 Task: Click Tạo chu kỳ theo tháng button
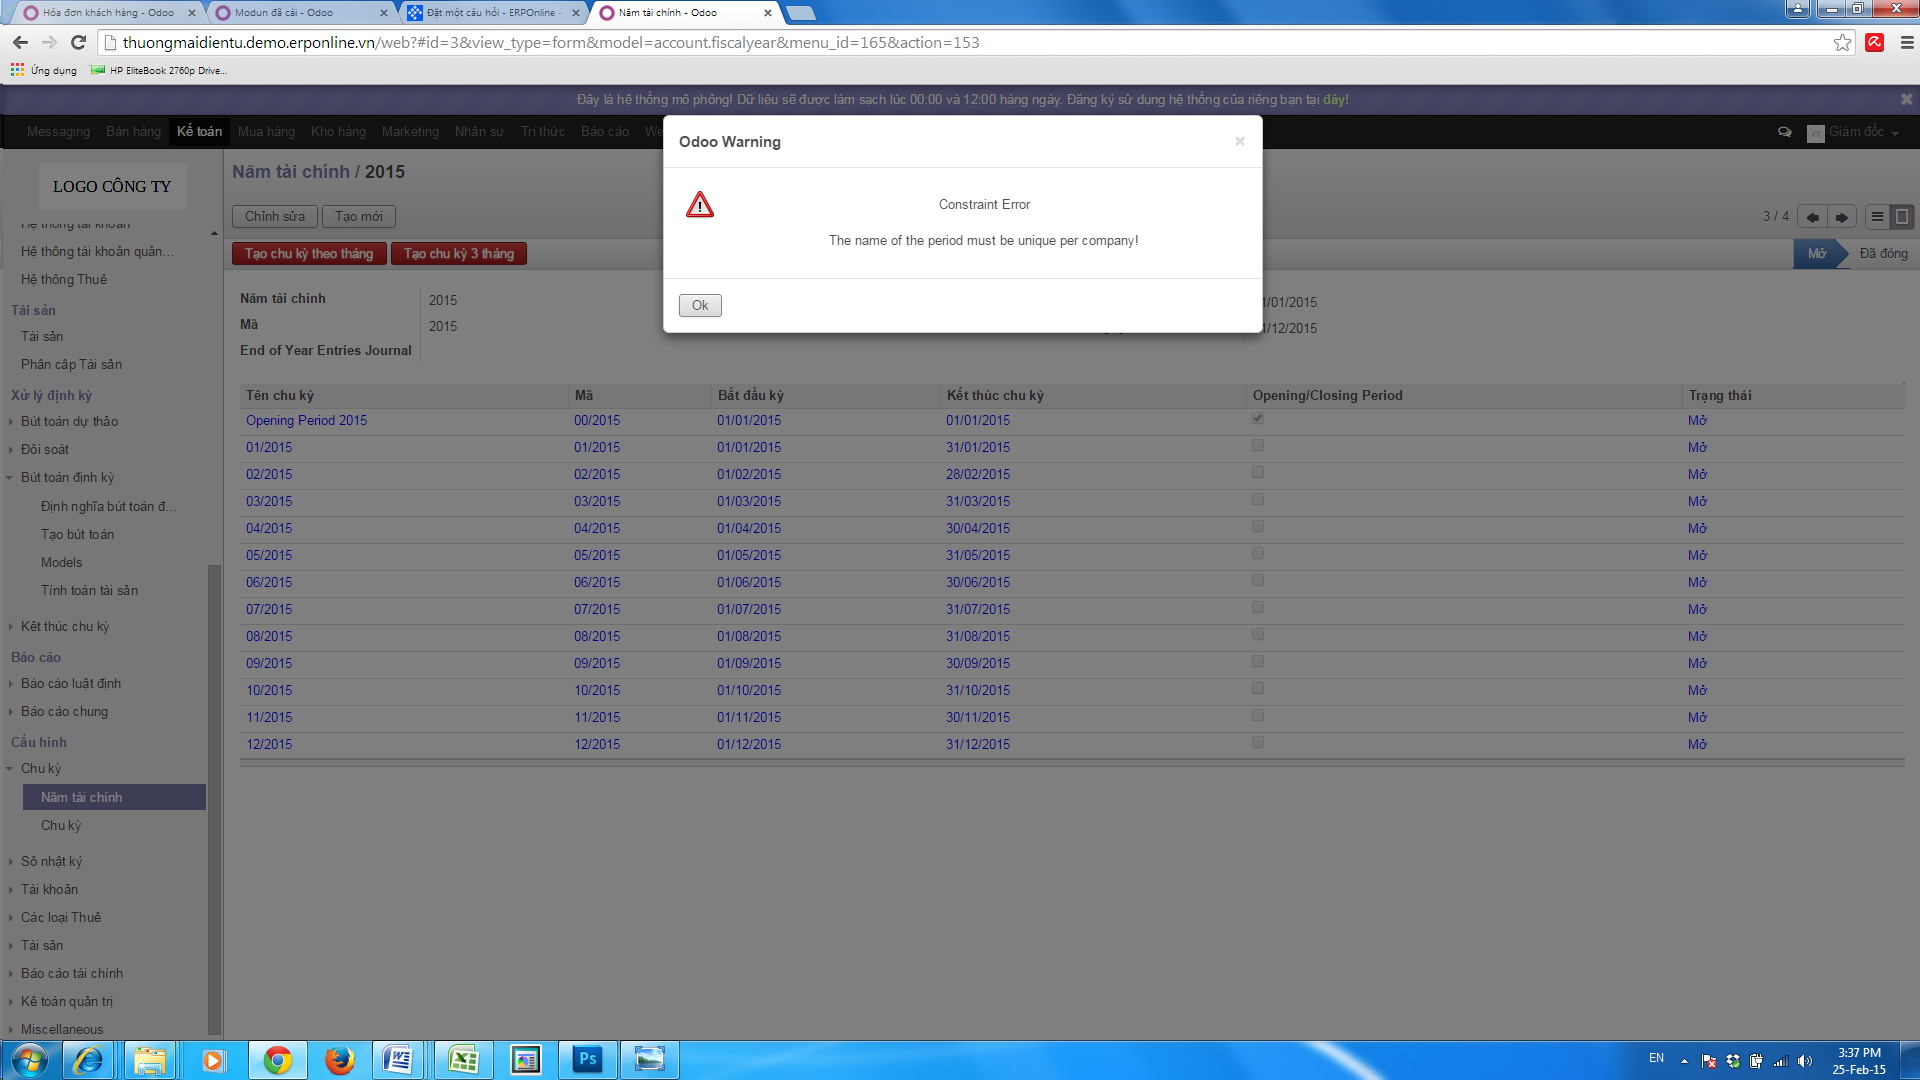309,254
